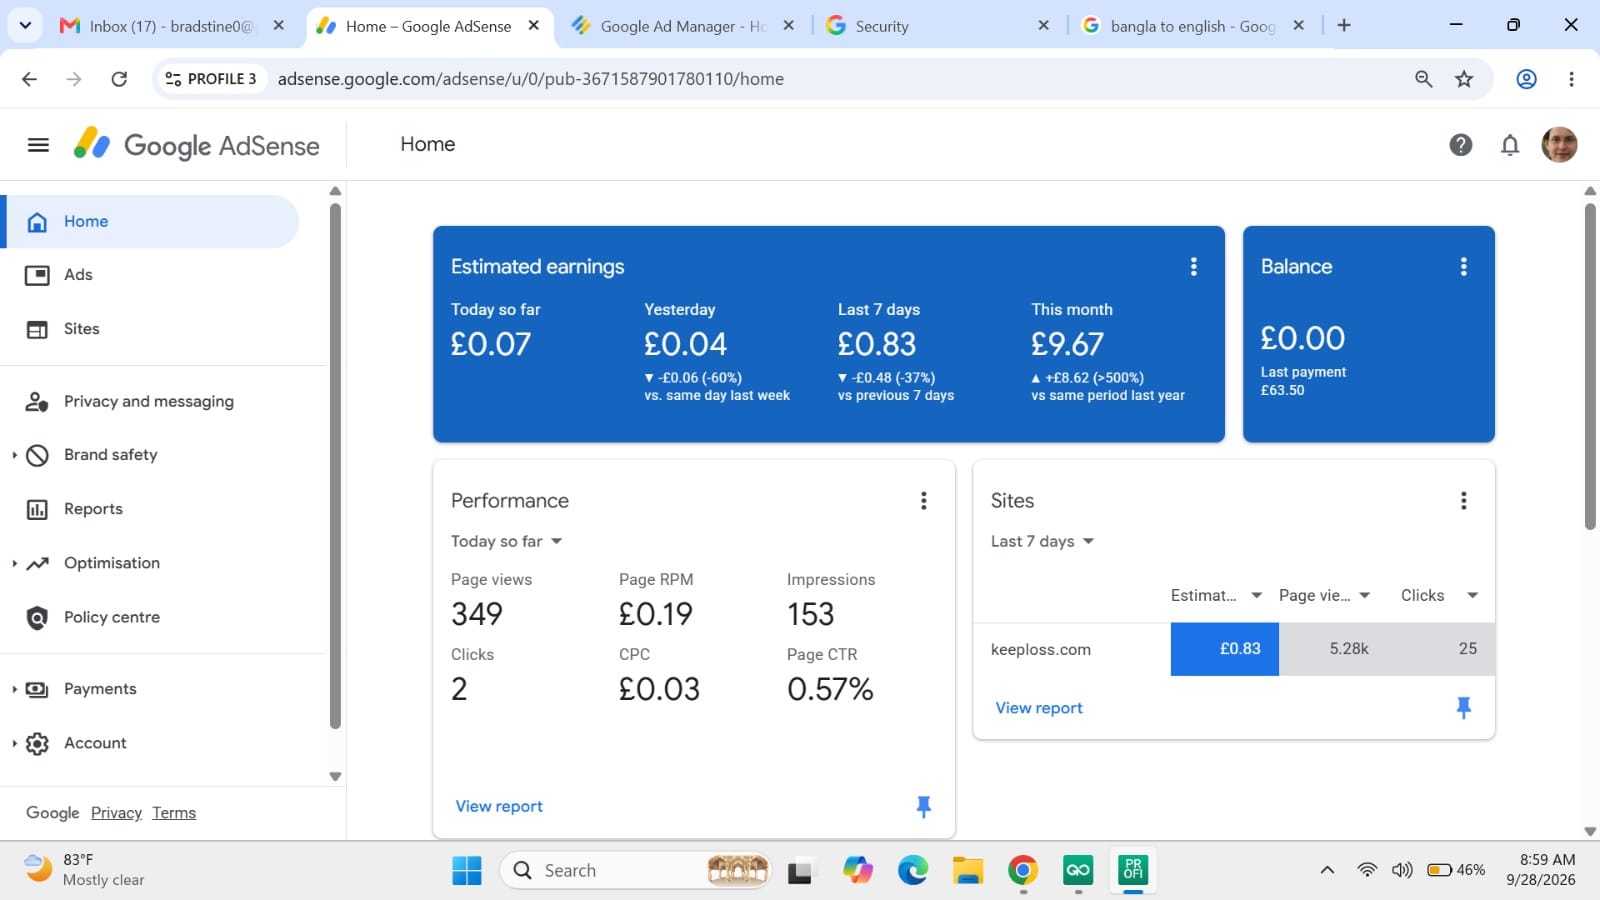Click the Google AdSense logo
This screenshot has width=1600, height=900.
[197, 145]
